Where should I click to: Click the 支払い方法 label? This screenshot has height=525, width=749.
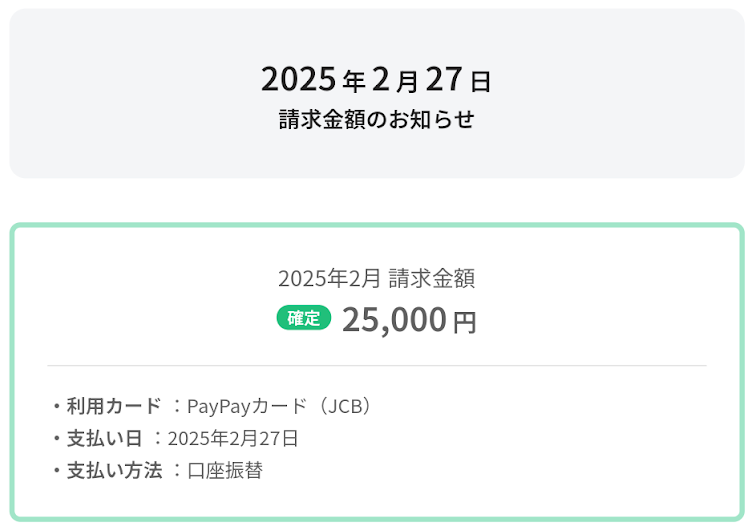pyautogui.click(x=113, y=470)
